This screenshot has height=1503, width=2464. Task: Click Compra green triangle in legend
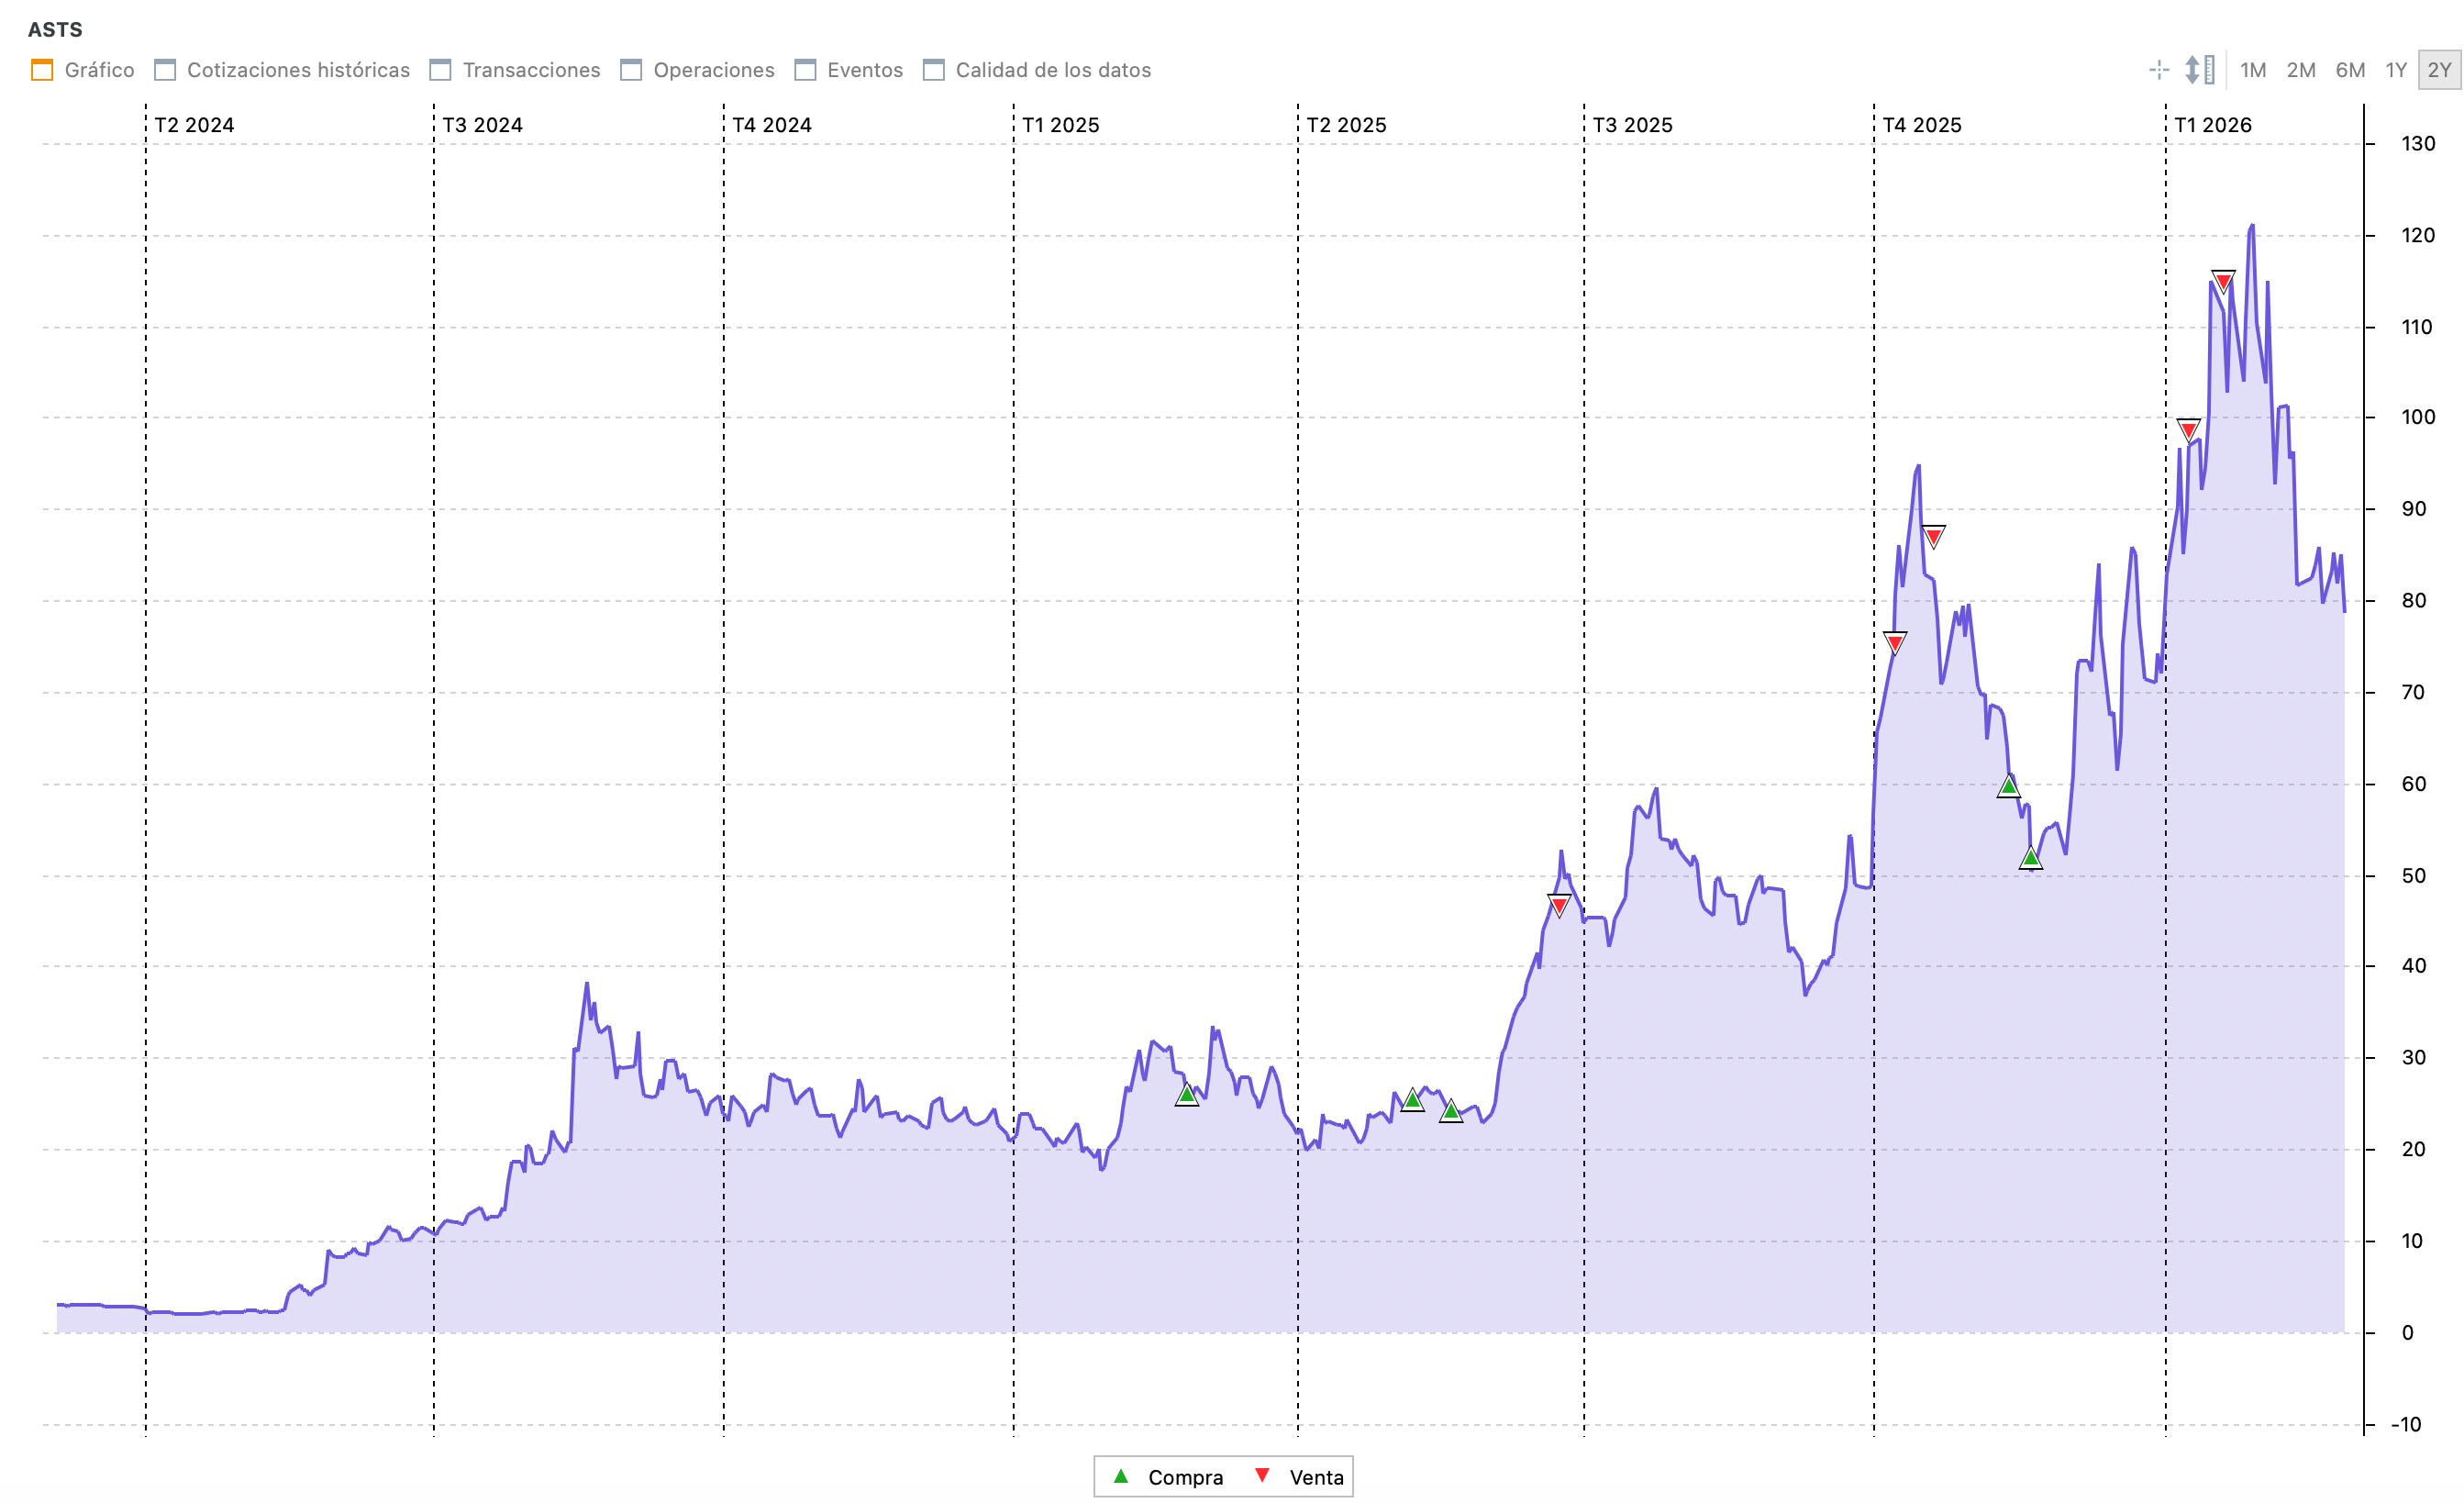(x=1121, y=1476)
